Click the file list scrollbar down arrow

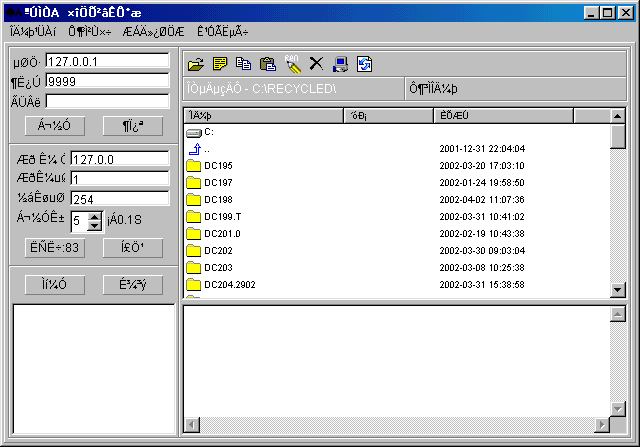pyautogui.click(x=618, y=290)
